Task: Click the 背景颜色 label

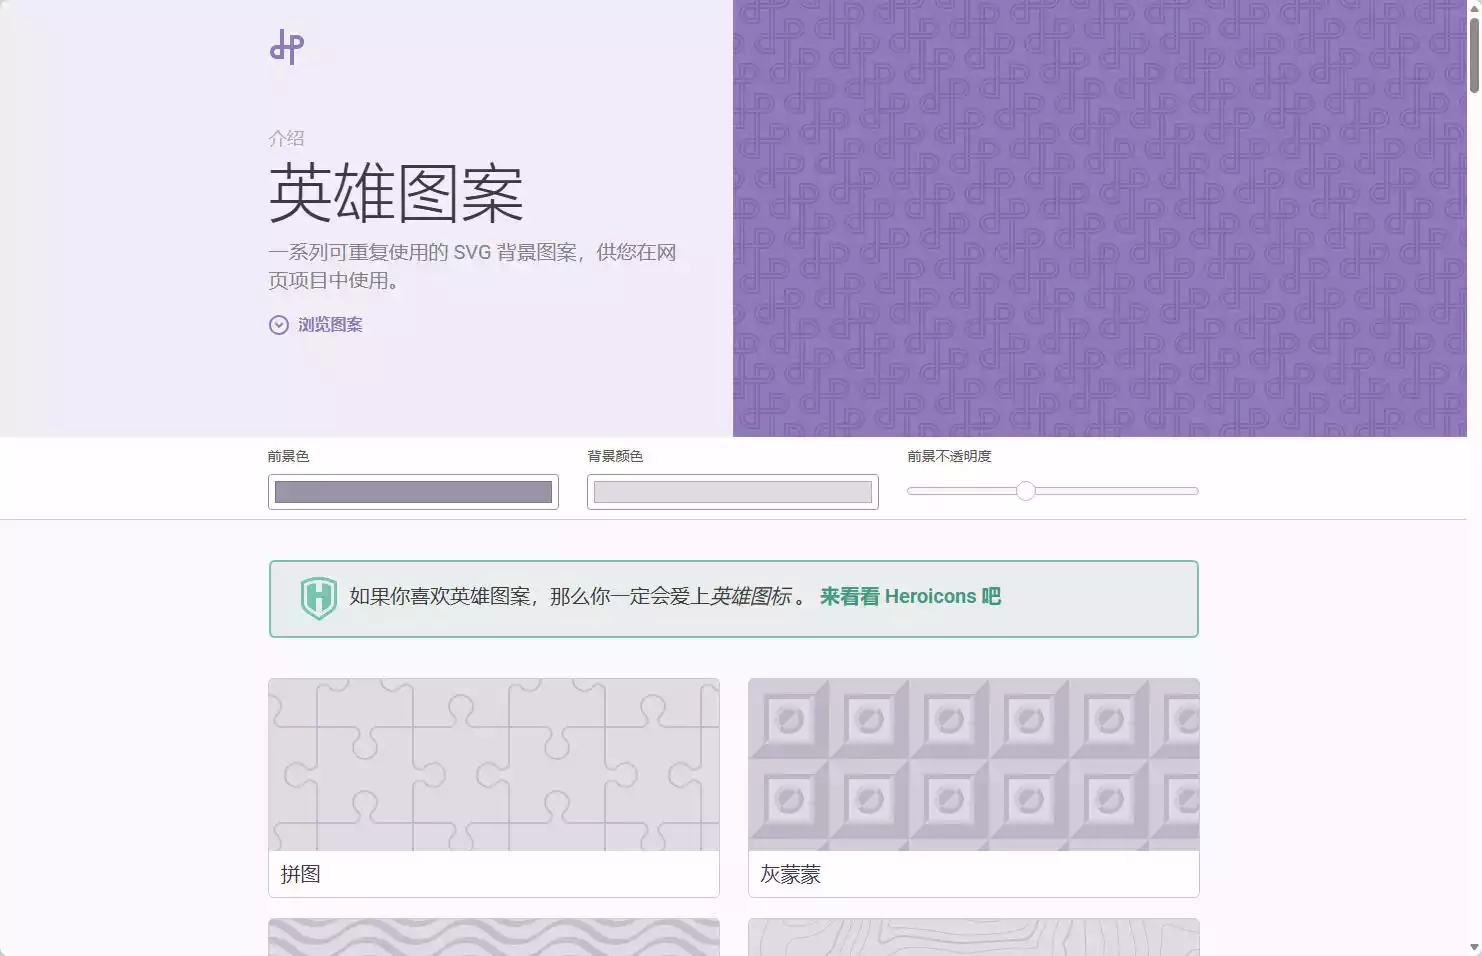Action: tap(615, 456)
